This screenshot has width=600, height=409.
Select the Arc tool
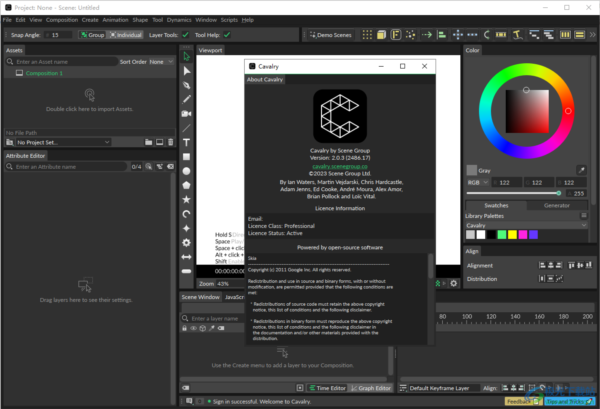pos(186,214)
